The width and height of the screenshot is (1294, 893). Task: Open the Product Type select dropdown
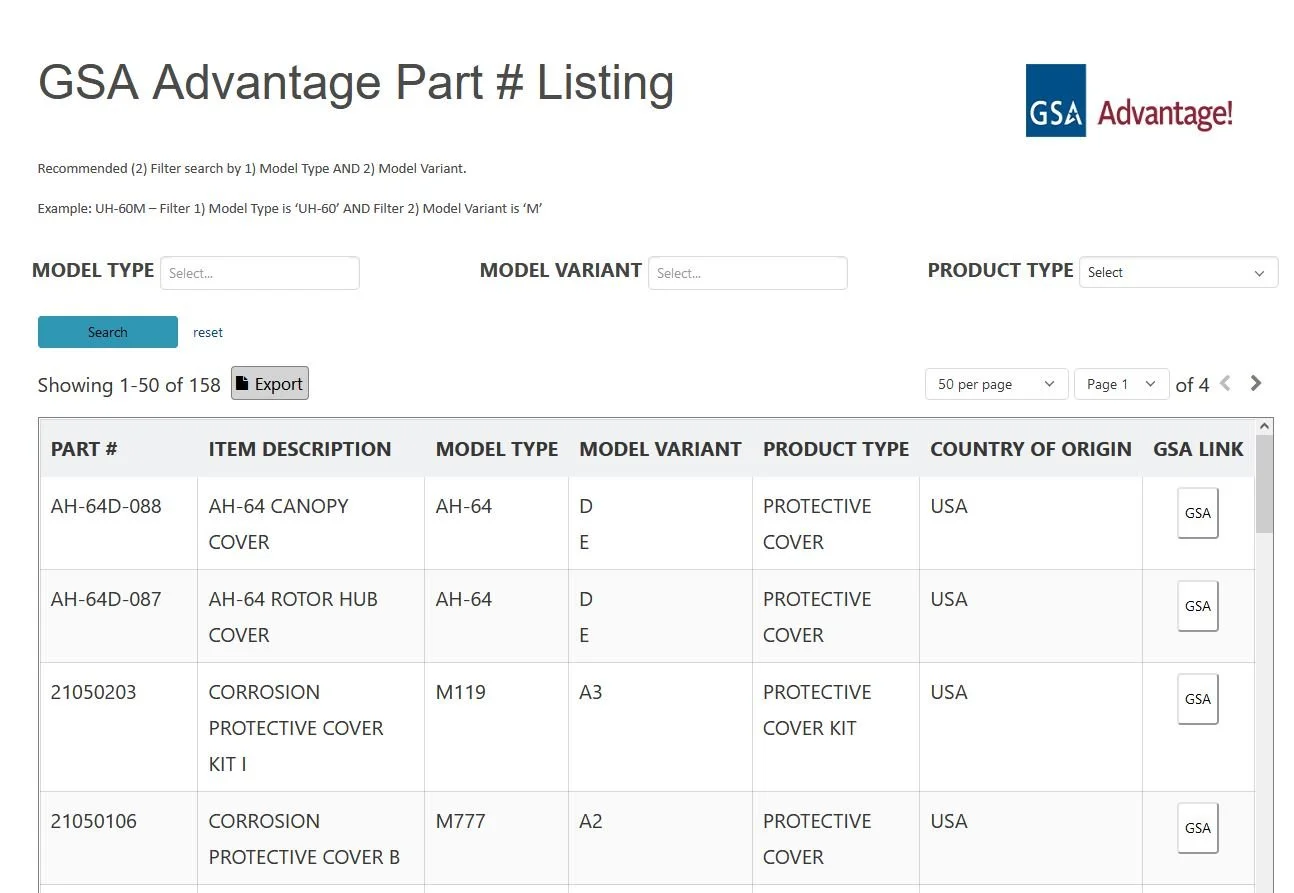[1178, 272]
